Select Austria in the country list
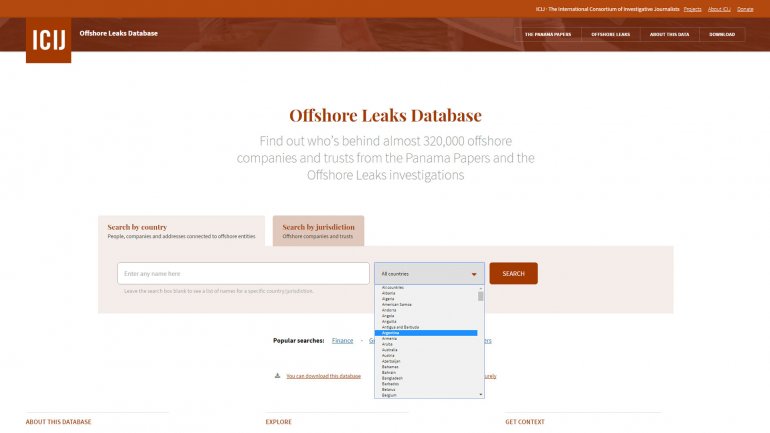Viewport: 770px width, 433px height. [x=426, y=355]
